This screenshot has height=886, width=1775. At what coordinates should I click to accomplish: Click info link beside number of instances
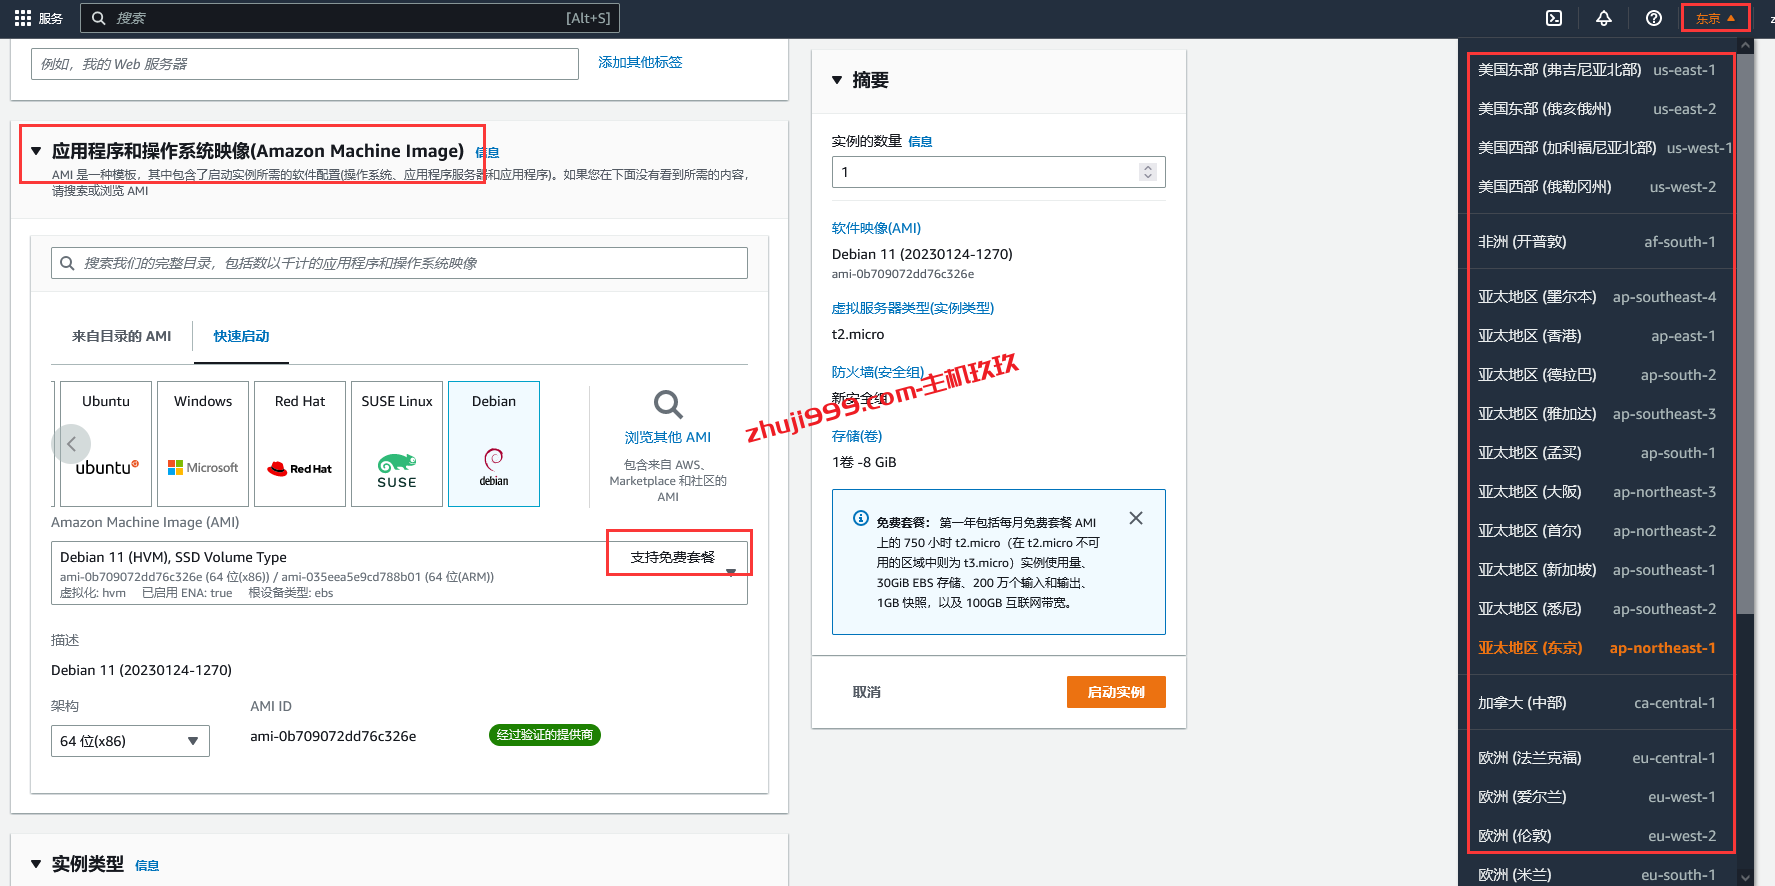(x=920, y=142)
